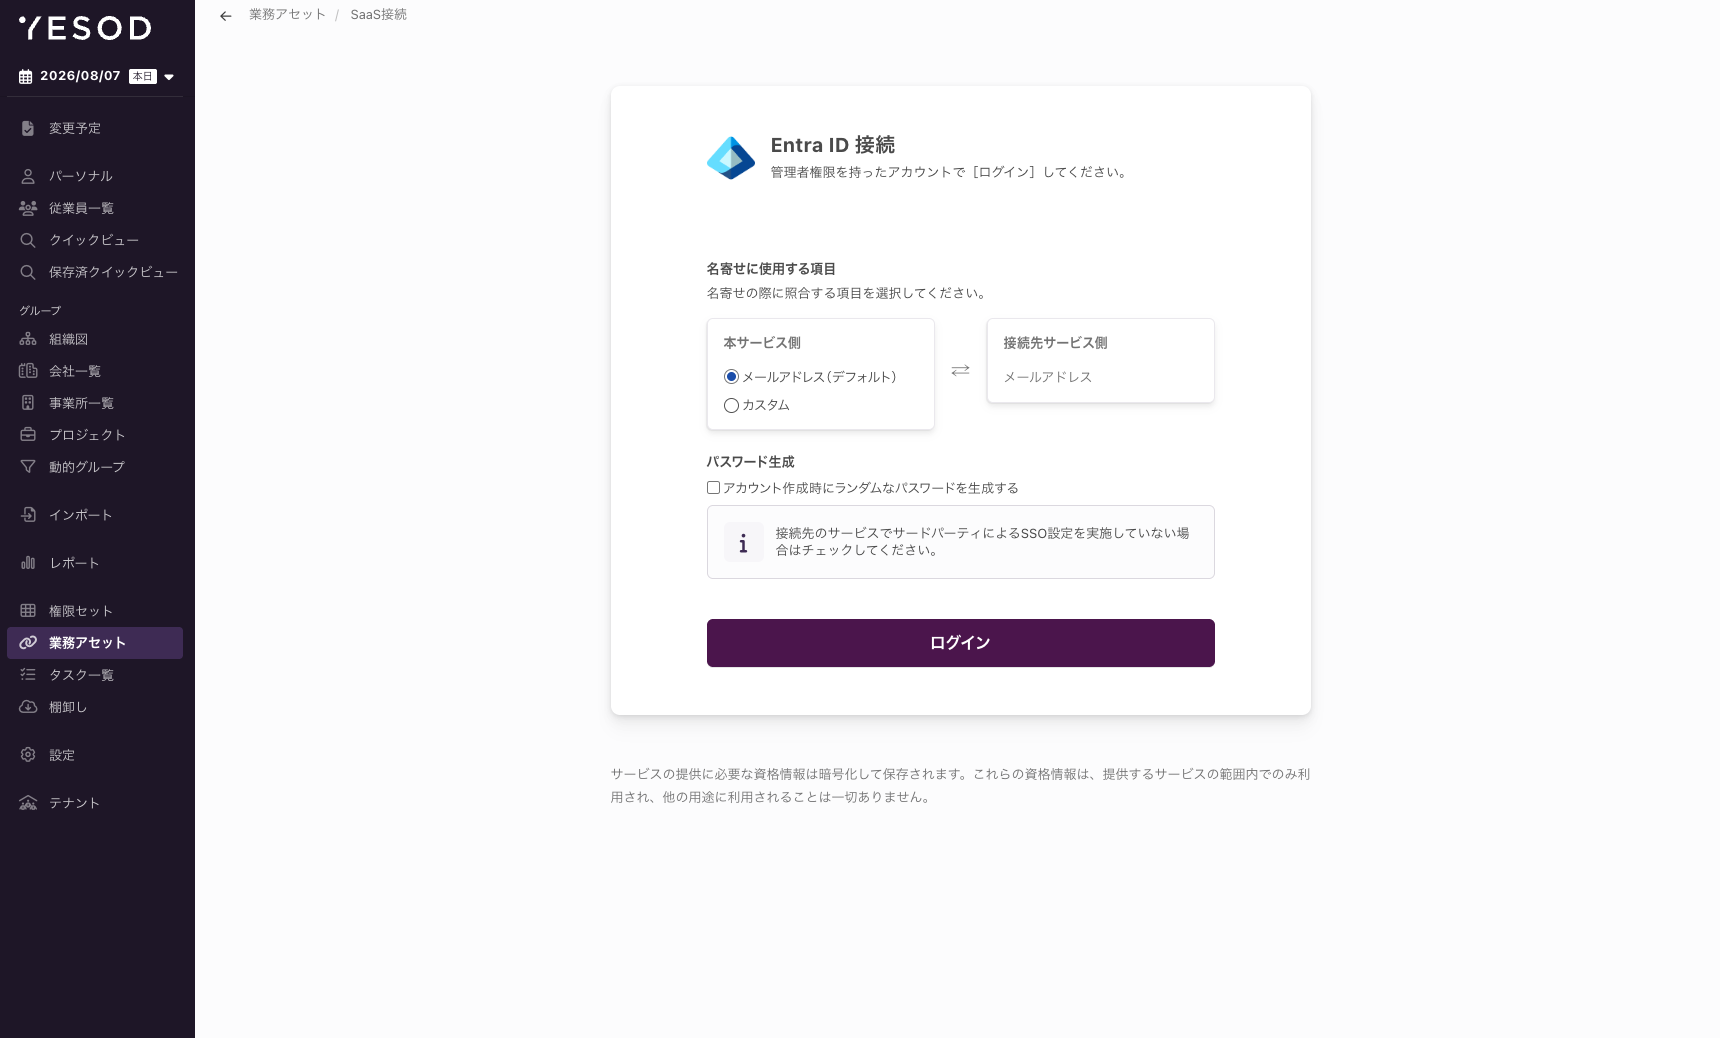Click the 業務アセット link icon

[28, 643]
